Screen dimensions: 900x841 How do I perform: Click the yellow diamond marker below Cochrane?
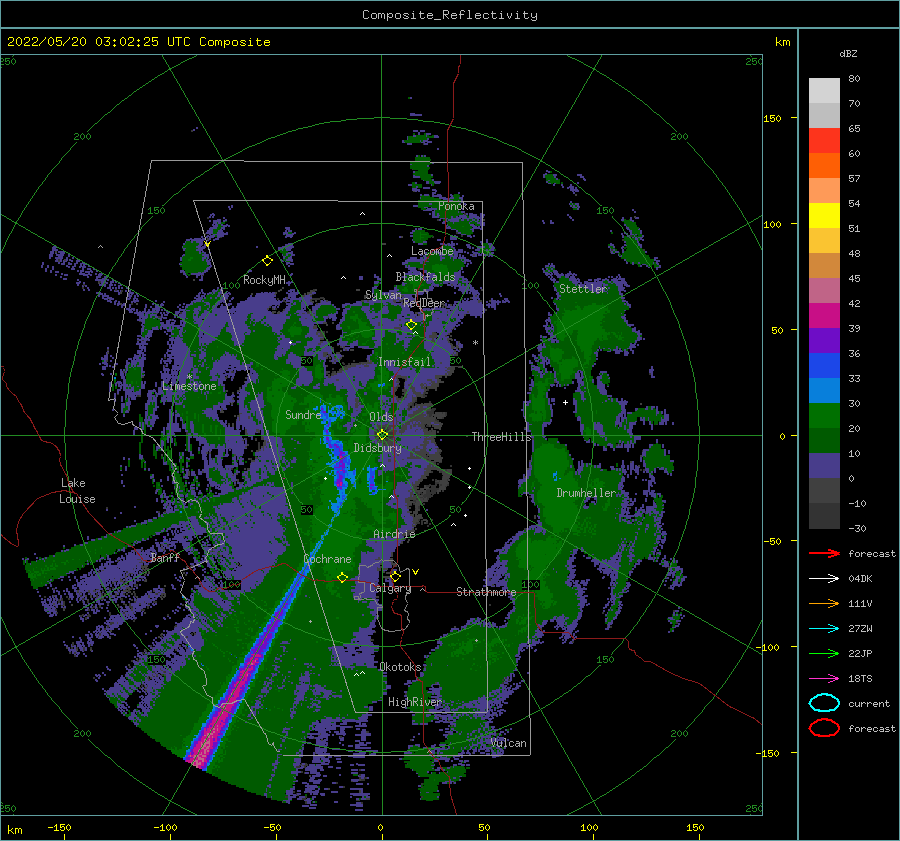coord(342,577)
